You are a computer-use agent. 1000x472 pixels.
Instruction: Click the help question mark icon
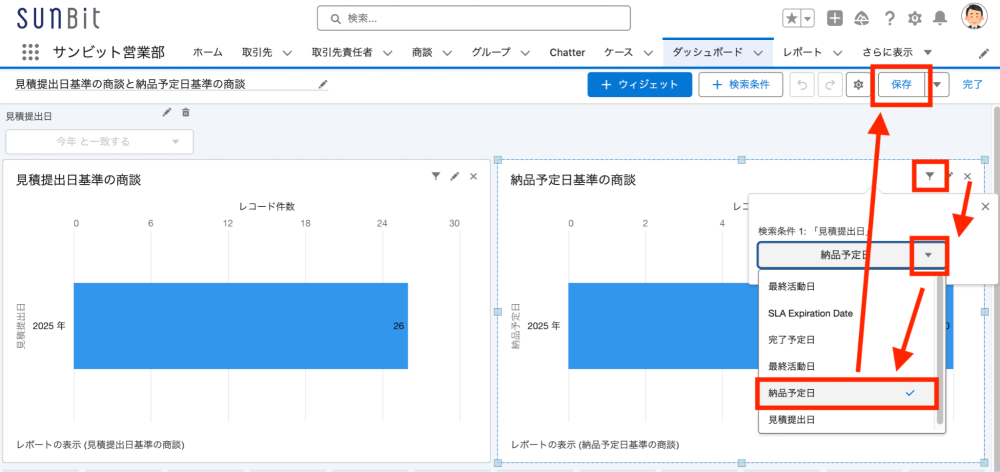tap(888, 18)
